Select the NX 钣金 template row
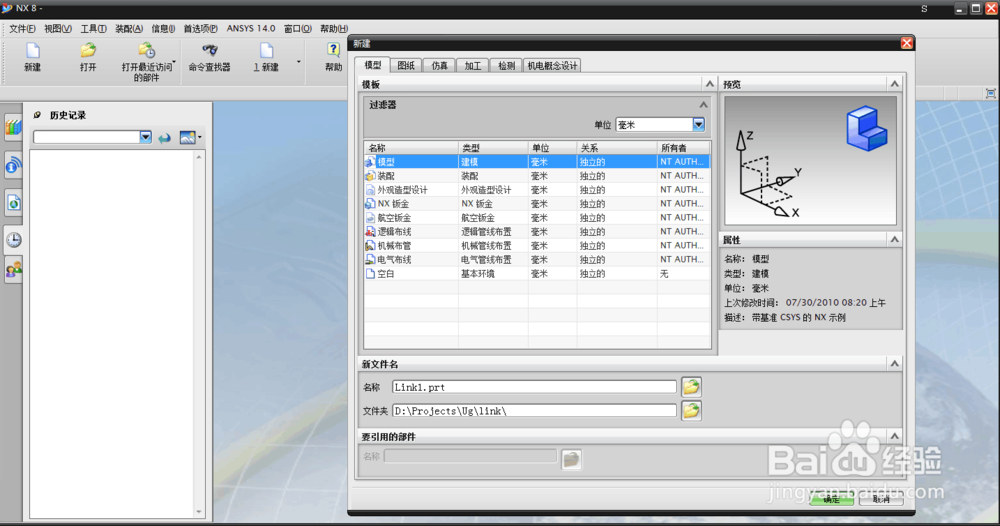Viewport: 1000px width, 526px height. (536, 204)
